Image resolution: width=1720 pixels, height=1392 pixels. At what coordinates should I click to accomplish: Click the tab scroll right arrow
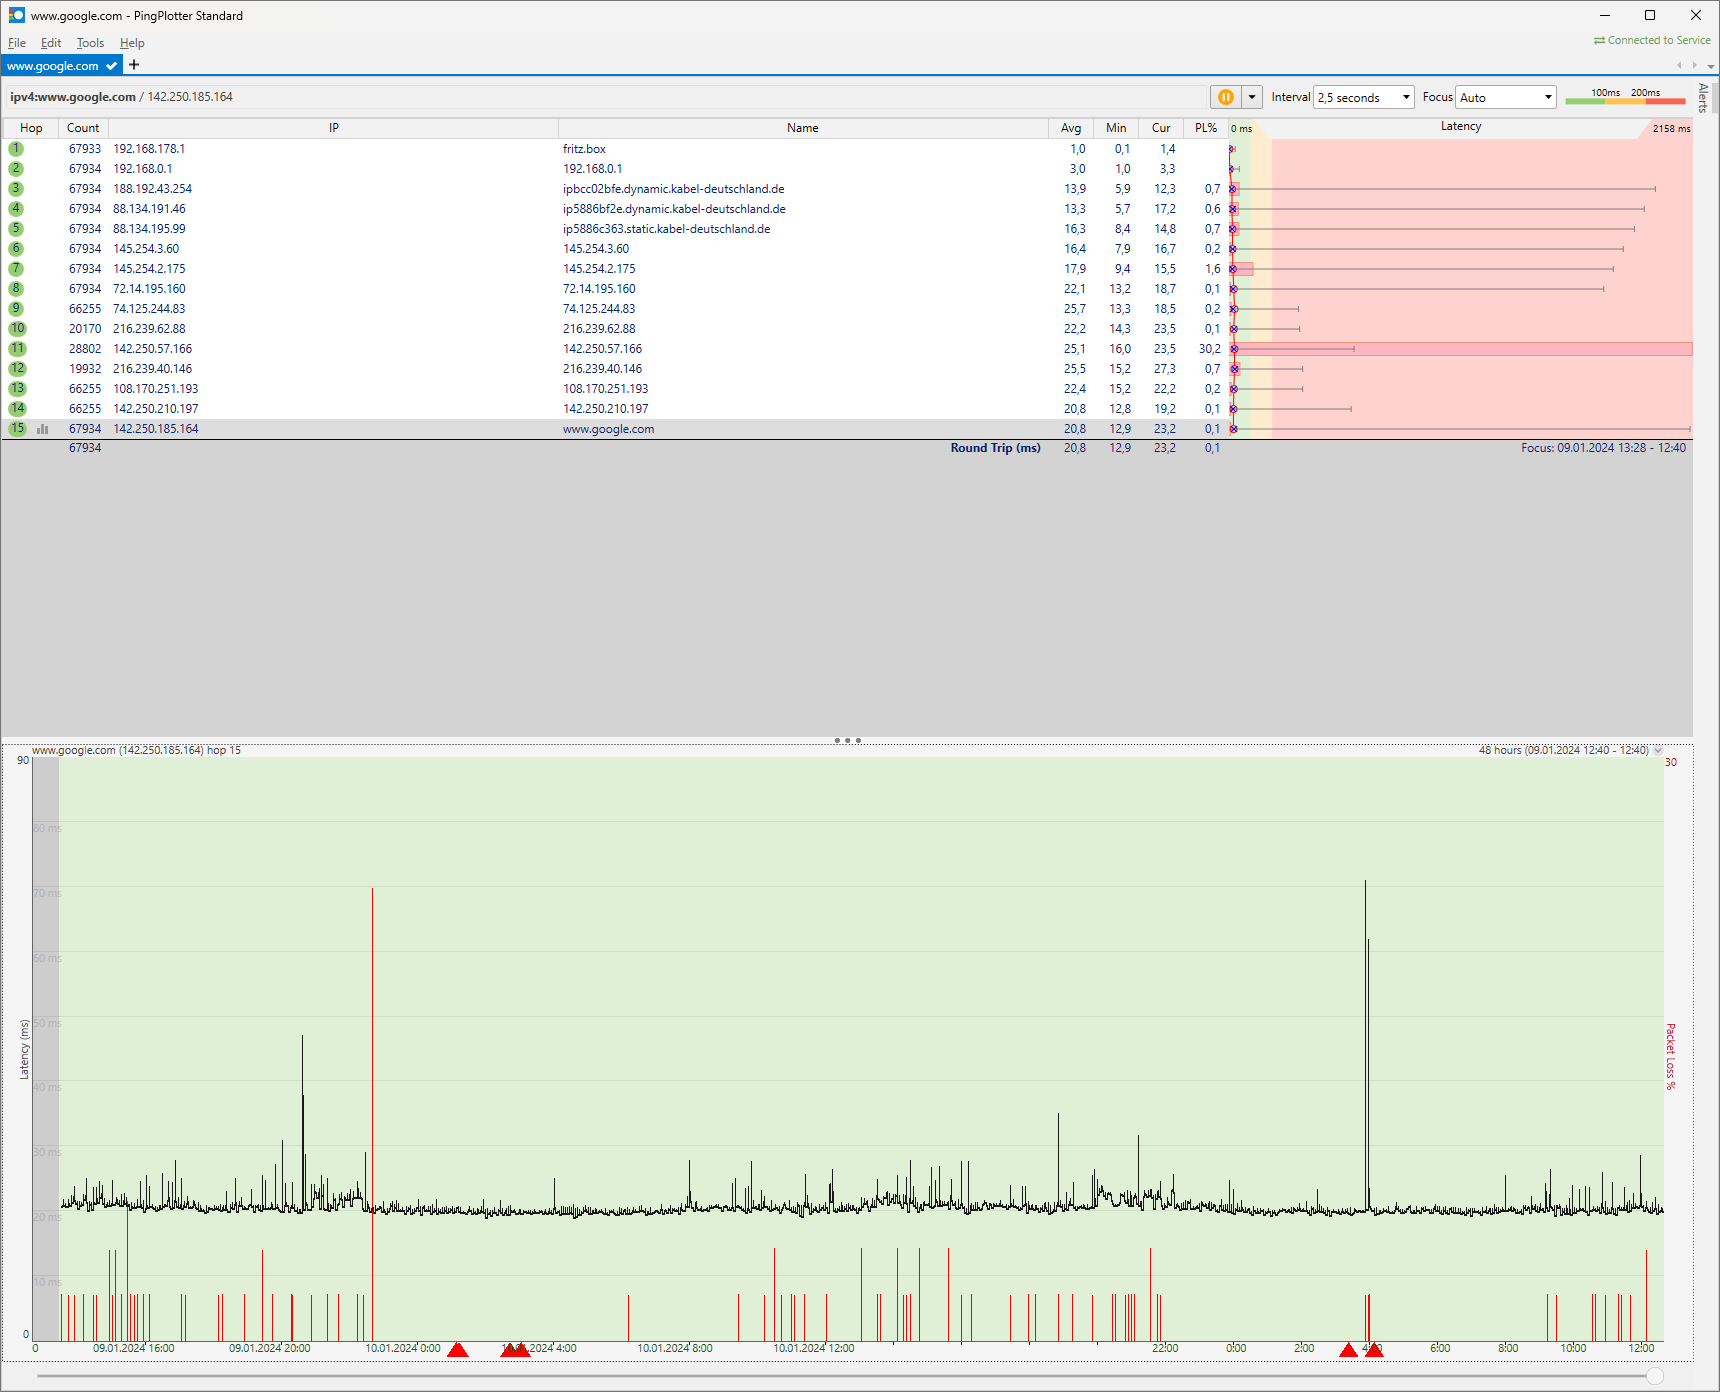1694,66
